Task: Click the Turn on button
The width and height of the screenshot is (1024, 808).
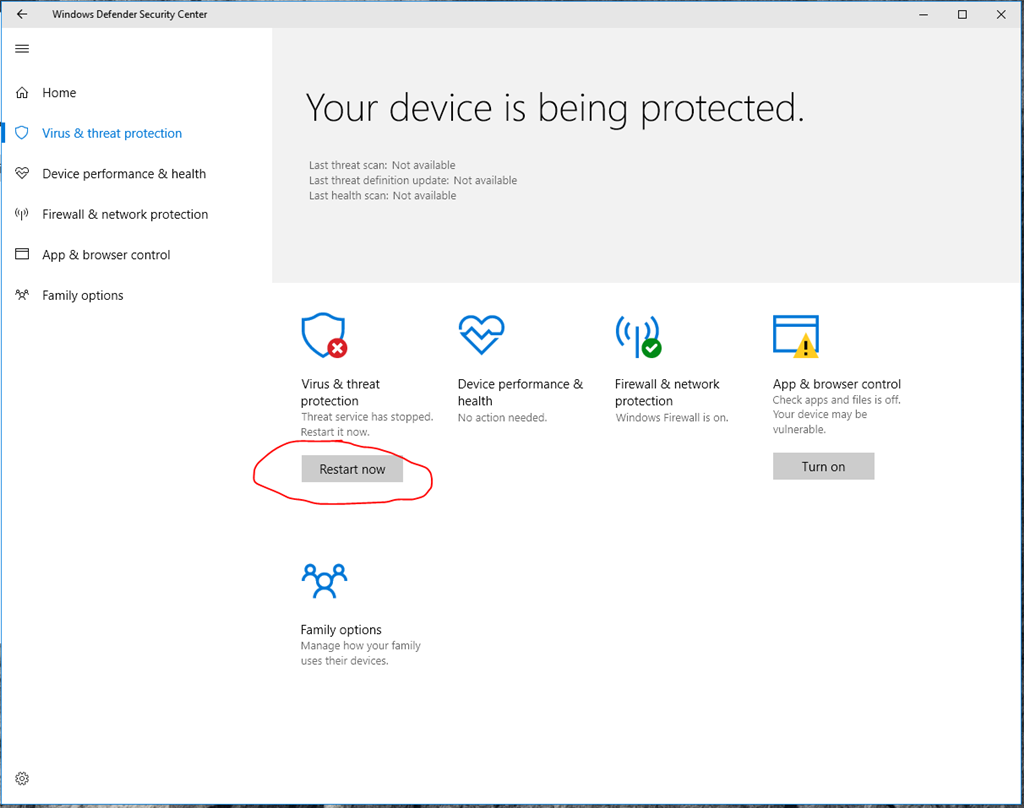Action: (824, 466)
